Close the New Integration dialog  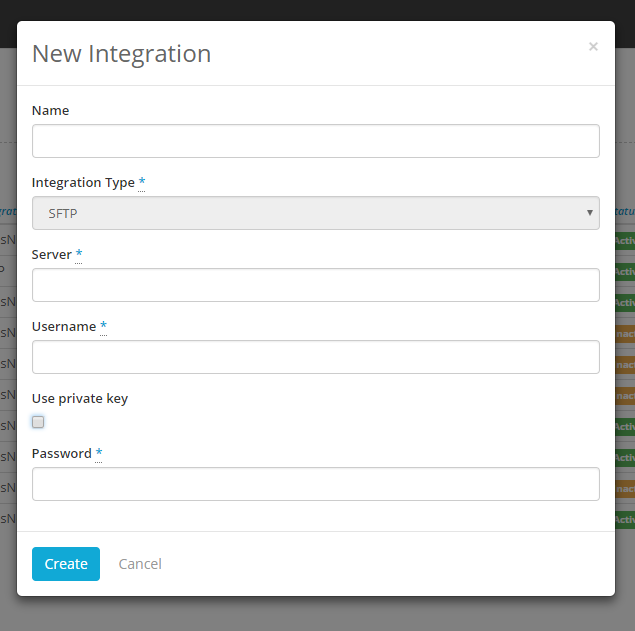593,47
